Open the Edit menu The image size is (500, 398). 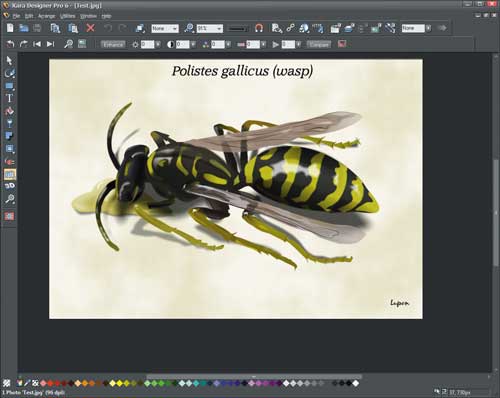(29, 16)
